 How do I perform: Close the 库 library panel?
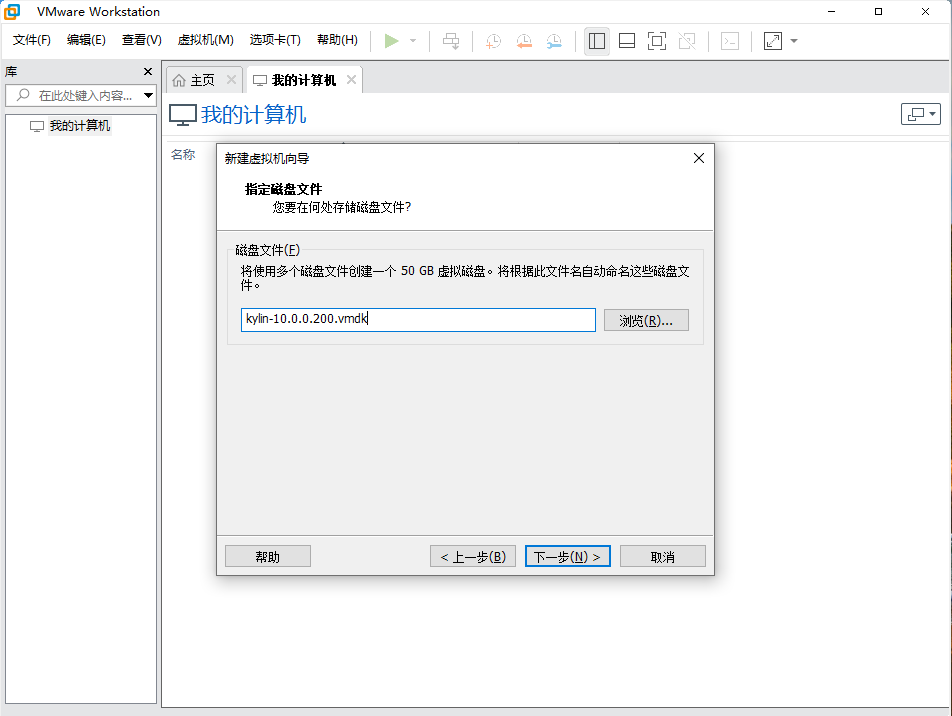click(x=148, y=72)
